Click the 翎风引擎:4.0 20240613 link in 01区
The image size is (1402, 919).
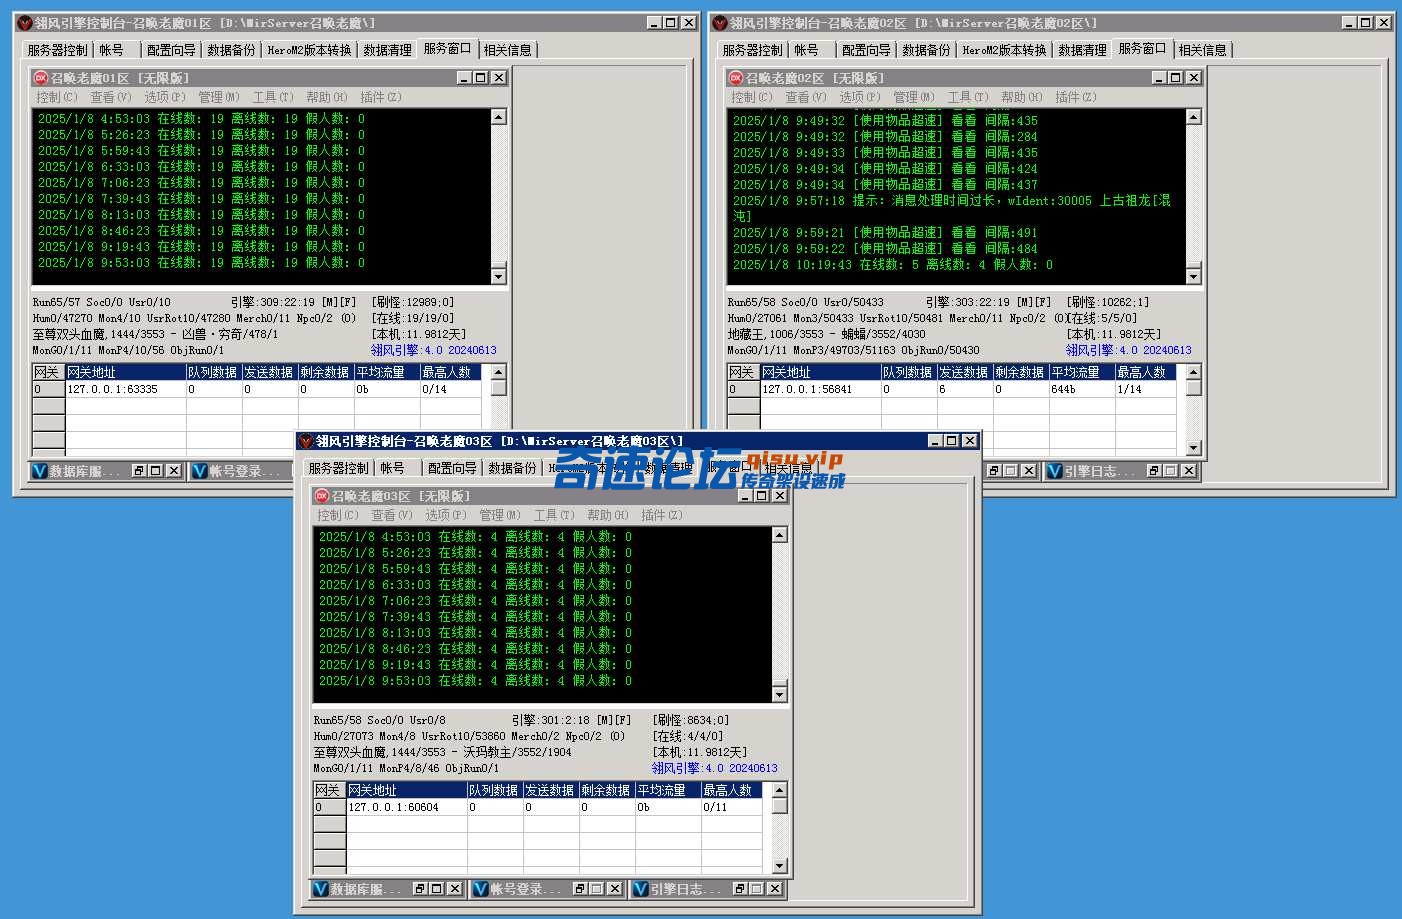(x=433, y=350)
